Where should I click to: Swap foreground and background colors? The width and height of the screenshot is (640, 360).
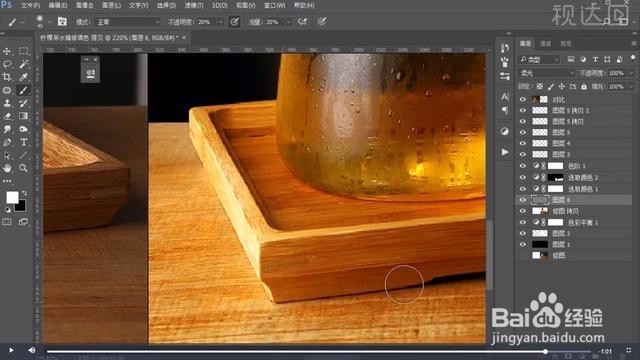[24, 193]
